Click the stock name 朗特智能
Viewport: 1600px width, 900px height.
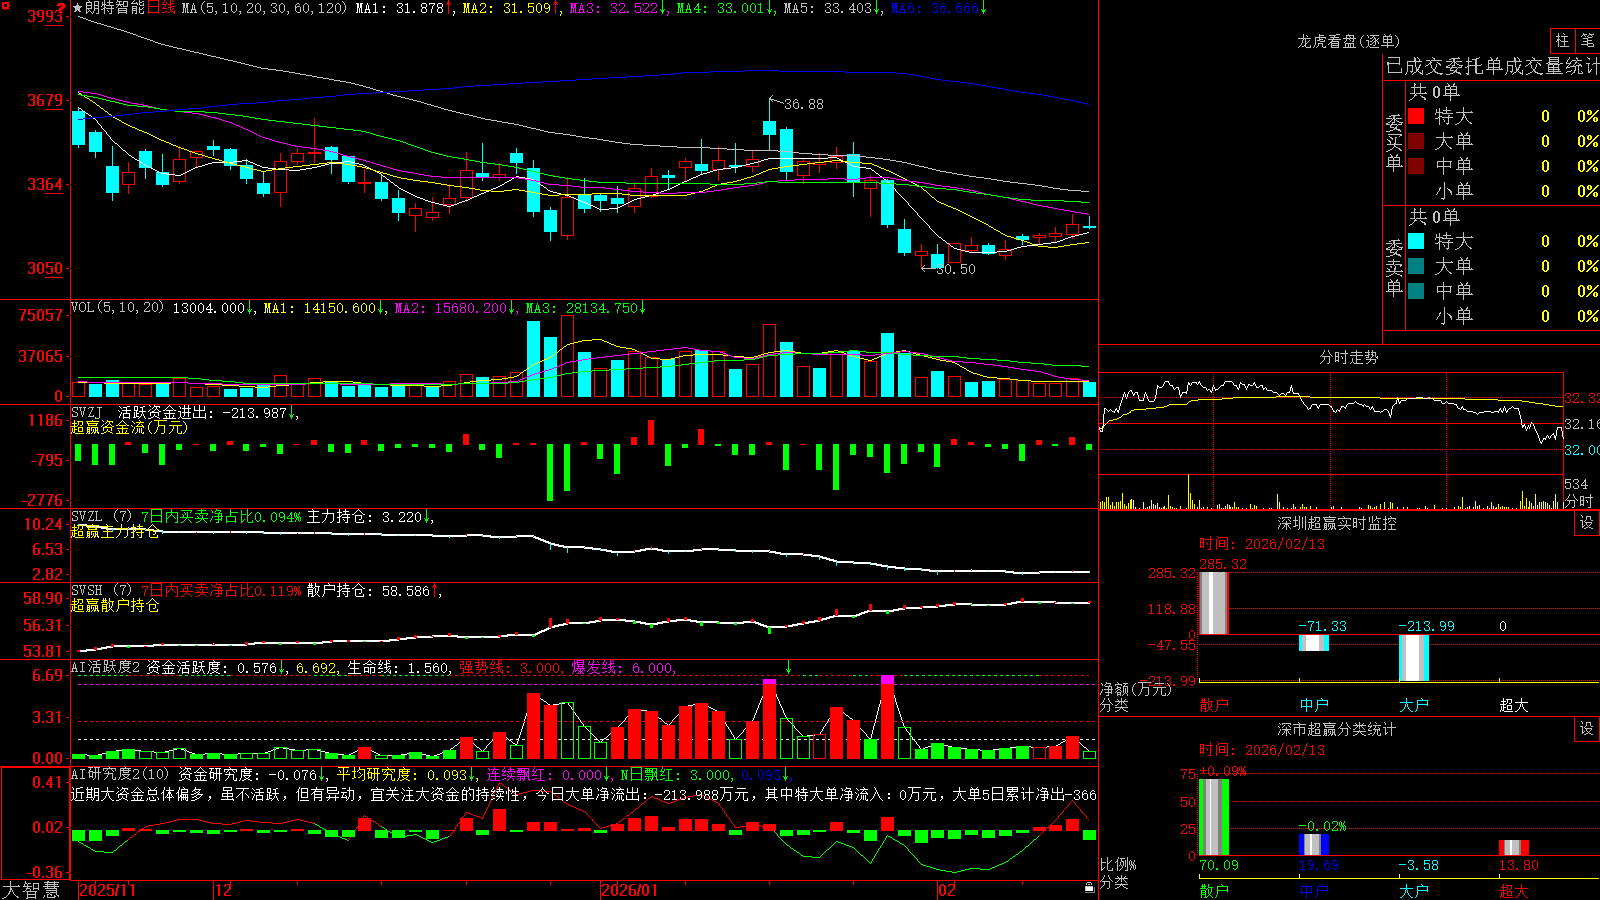click(115, 8)
